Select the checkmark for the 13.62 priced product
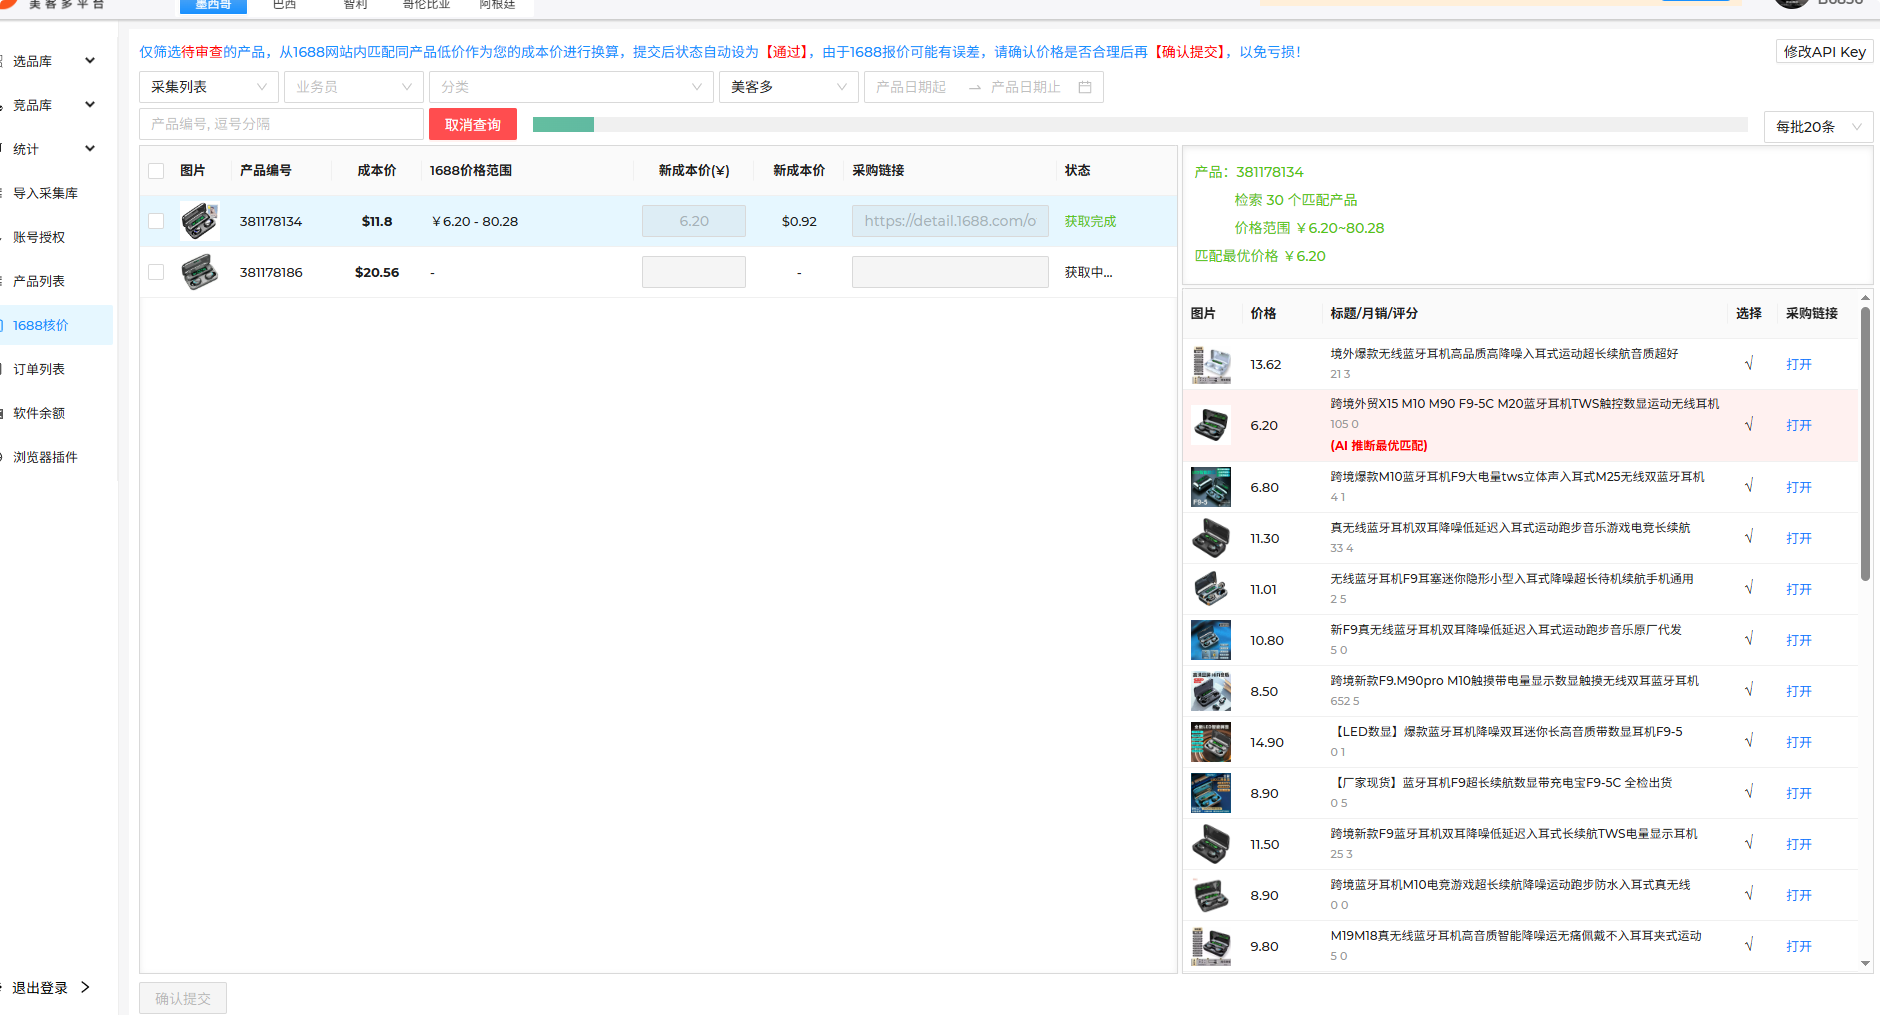The image size is (1880, 1015). pyautogui.click(x=1748, y=364)
